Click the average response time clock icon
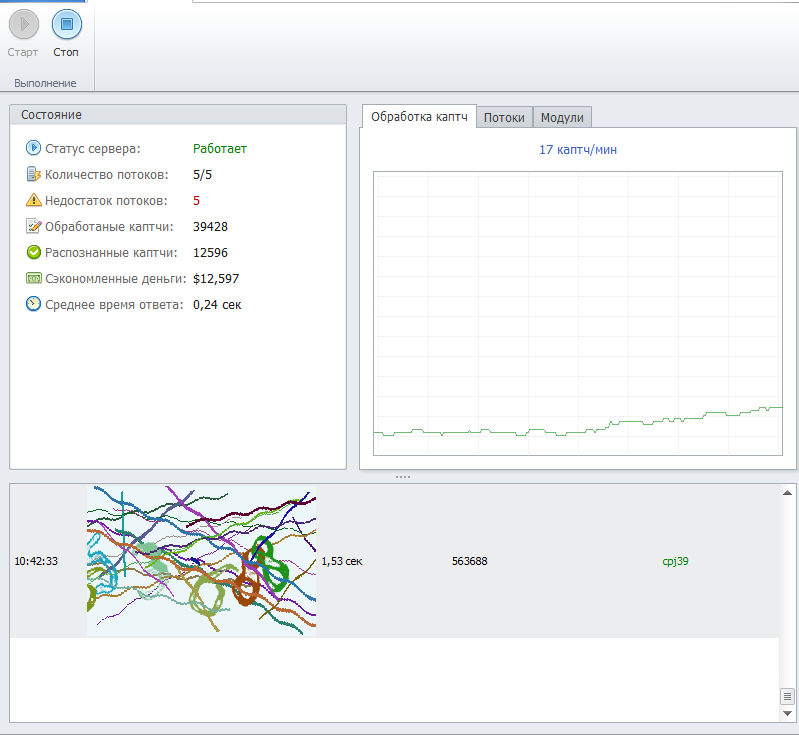This screenshot has width=799, height=735. [x=33, y=304]
